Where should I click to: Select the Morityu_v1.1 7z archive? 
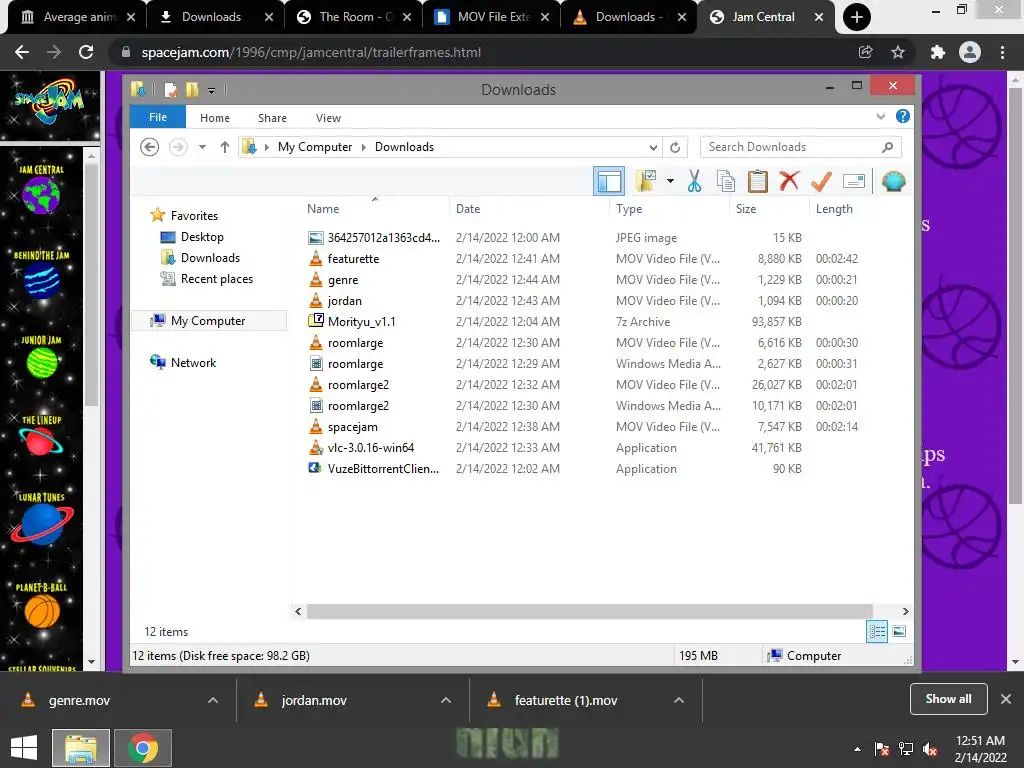click(361, 321)
